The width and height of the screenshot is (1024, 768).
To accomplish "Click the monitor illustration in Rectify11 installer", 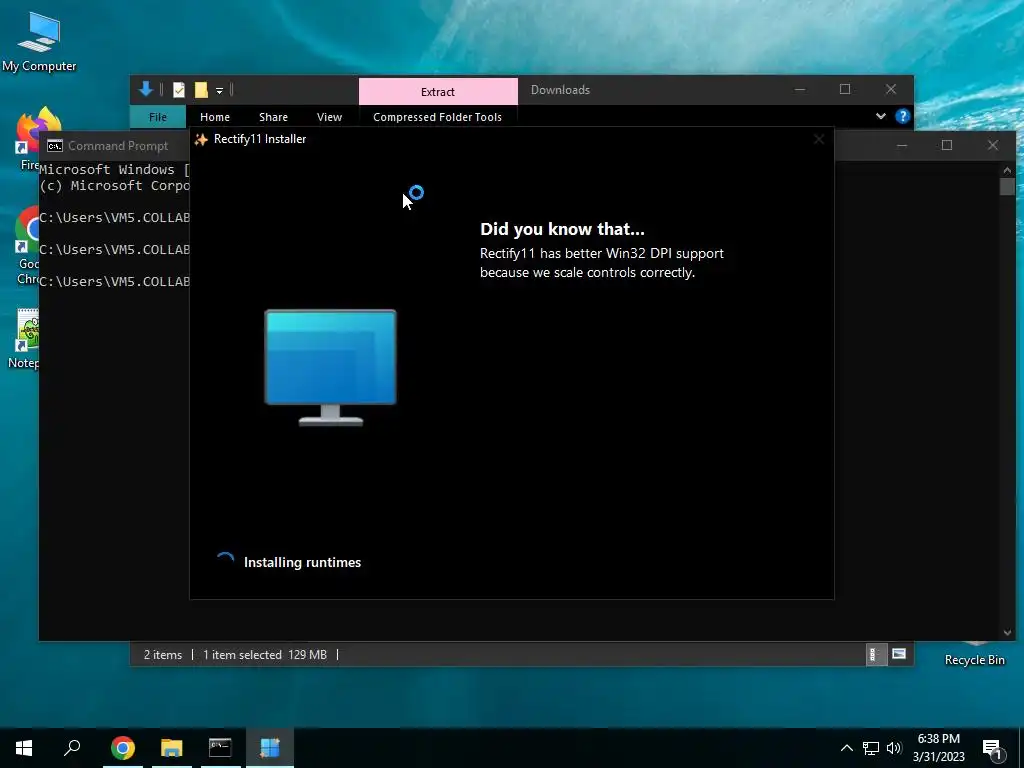I will coord(330,368).
